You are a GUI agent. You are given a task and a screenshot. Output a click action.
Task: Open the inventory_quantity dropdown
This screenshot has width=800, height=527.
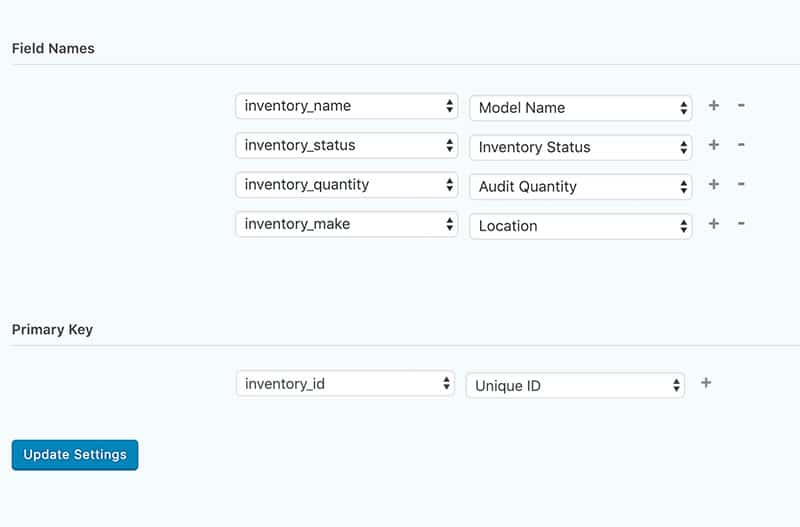(346, 185)
